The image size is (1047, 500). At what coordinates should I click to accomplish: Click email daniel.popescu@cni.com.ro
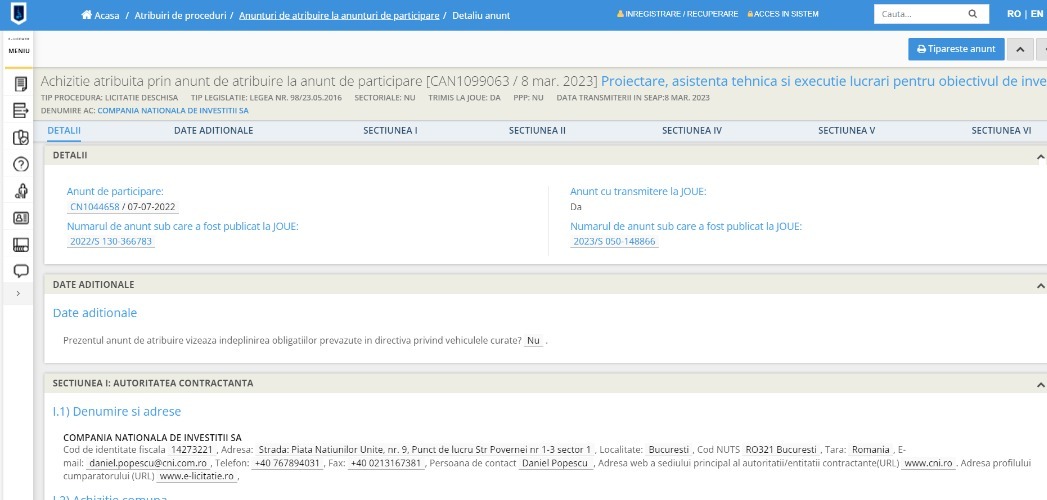click(147, 463)
